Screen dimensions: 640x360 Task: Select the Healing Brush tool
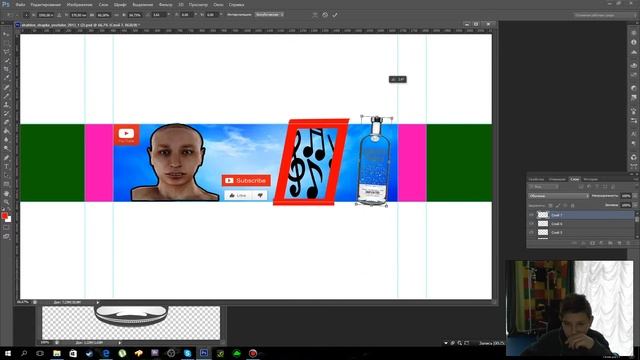coord(6,87)
